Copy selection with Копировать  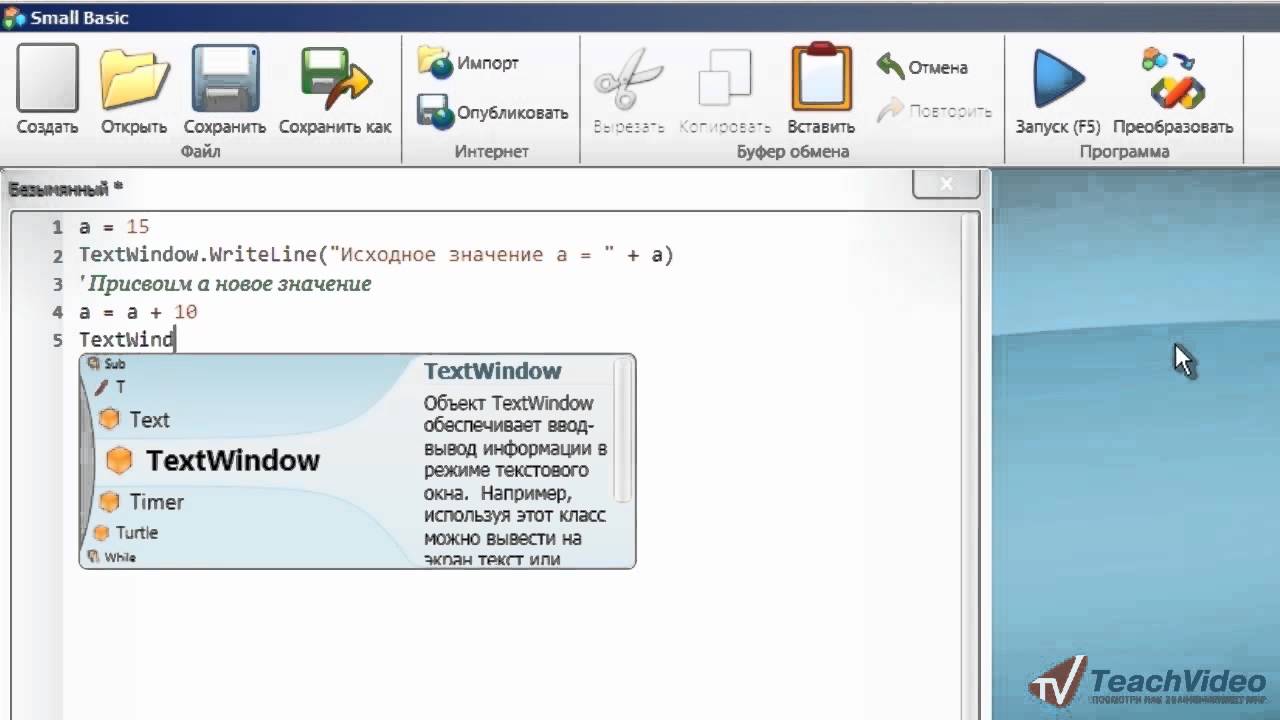(725, 90)
